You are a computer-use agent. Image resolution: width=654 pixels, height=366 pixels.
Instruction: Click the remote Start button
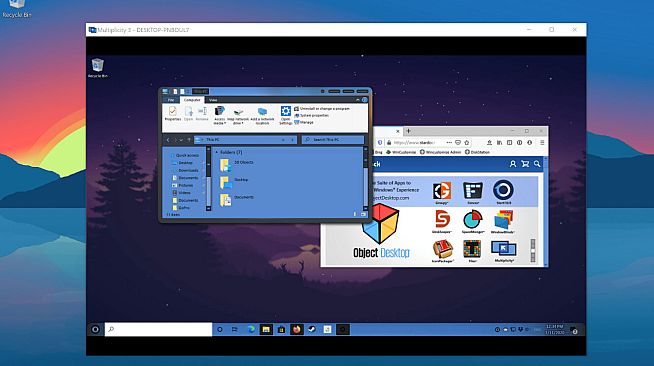click(95, 329)
